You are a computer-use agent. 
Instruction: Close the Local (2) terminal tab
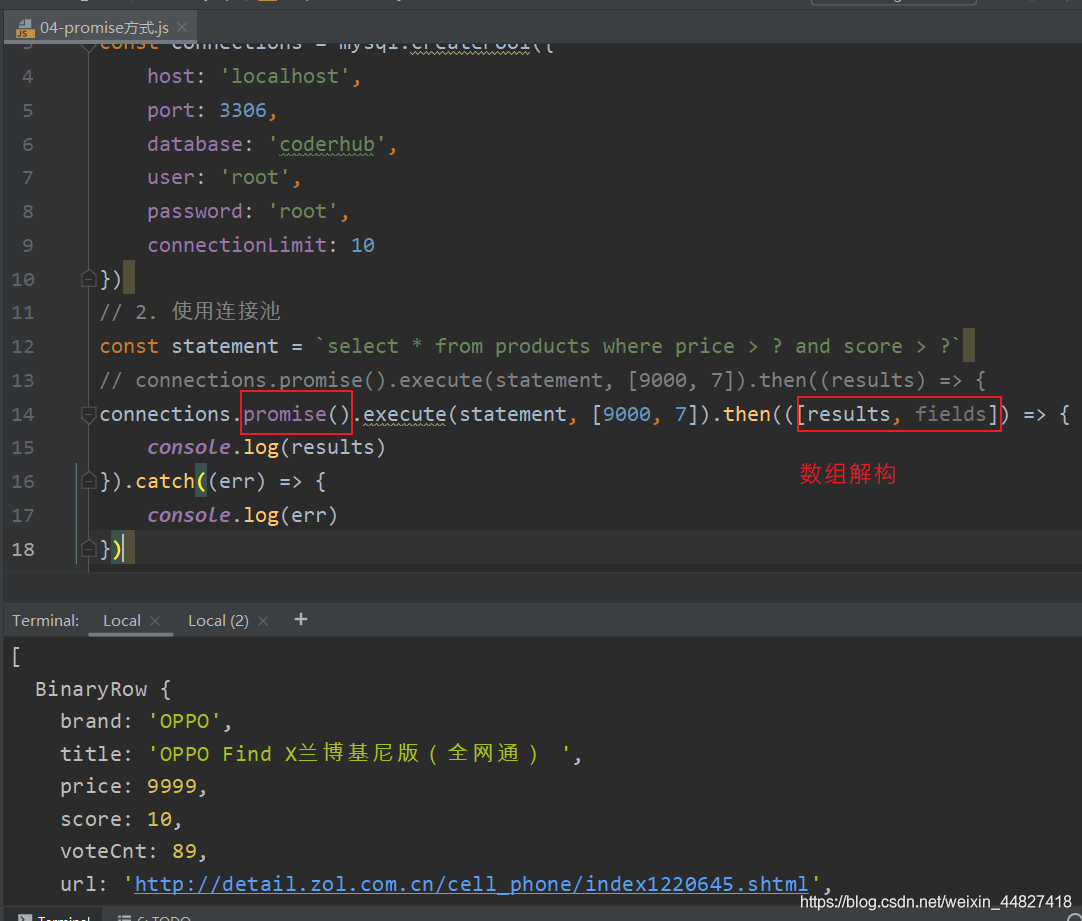pyautogui.click(x=263, y=621)
